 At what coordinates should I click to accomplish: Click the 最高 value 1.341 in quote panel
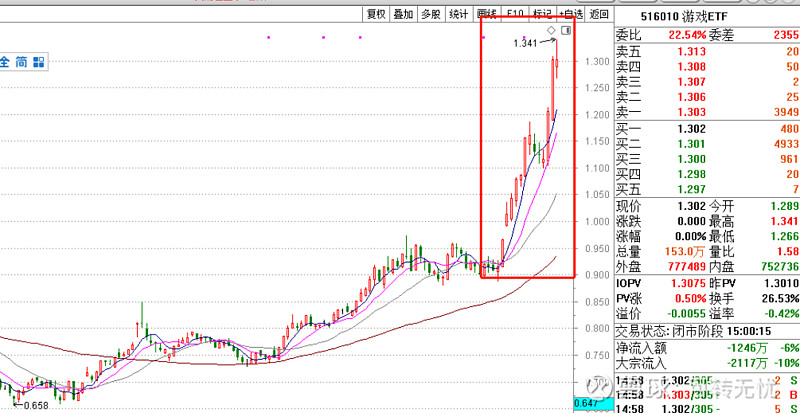tap(785, 222)
